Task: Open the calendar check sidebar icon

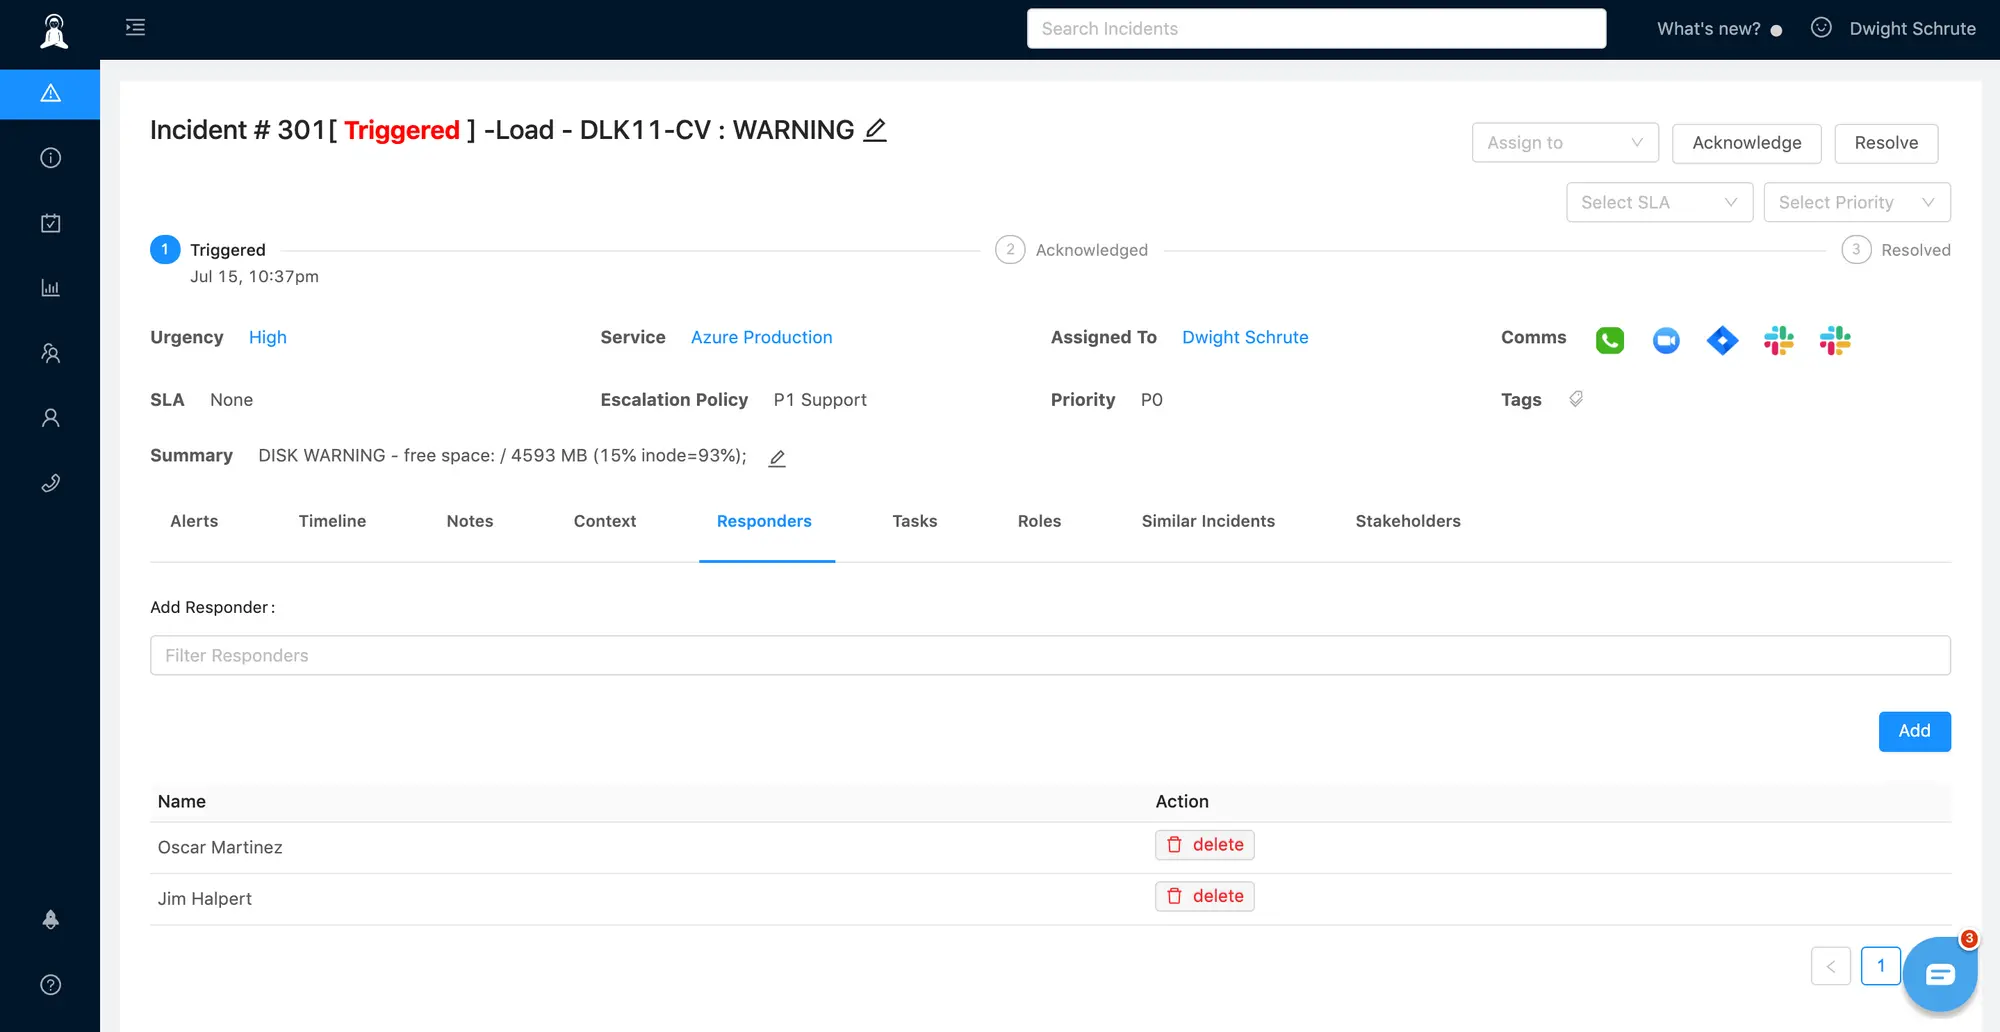Action: point(50,223)
